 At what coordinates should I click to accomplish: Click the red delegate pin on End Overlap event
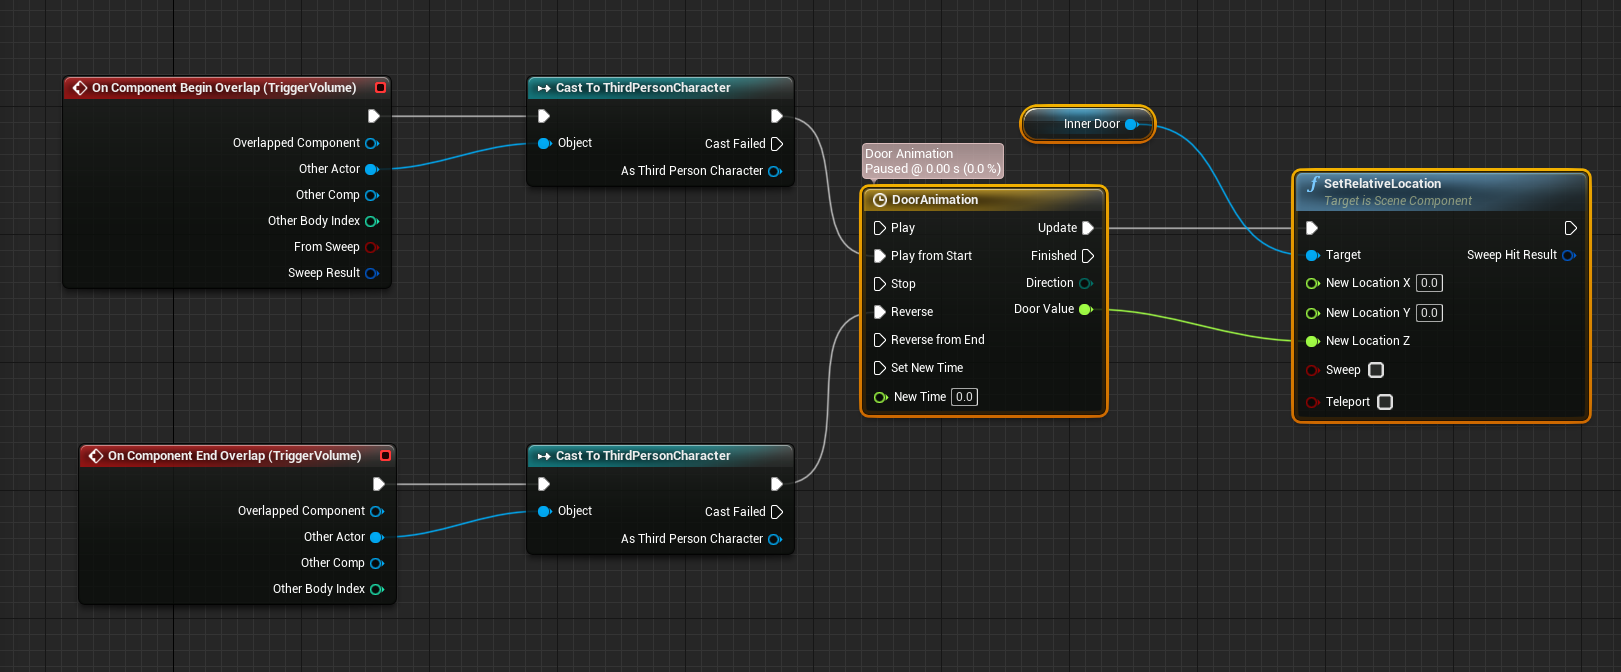(385, 456)
